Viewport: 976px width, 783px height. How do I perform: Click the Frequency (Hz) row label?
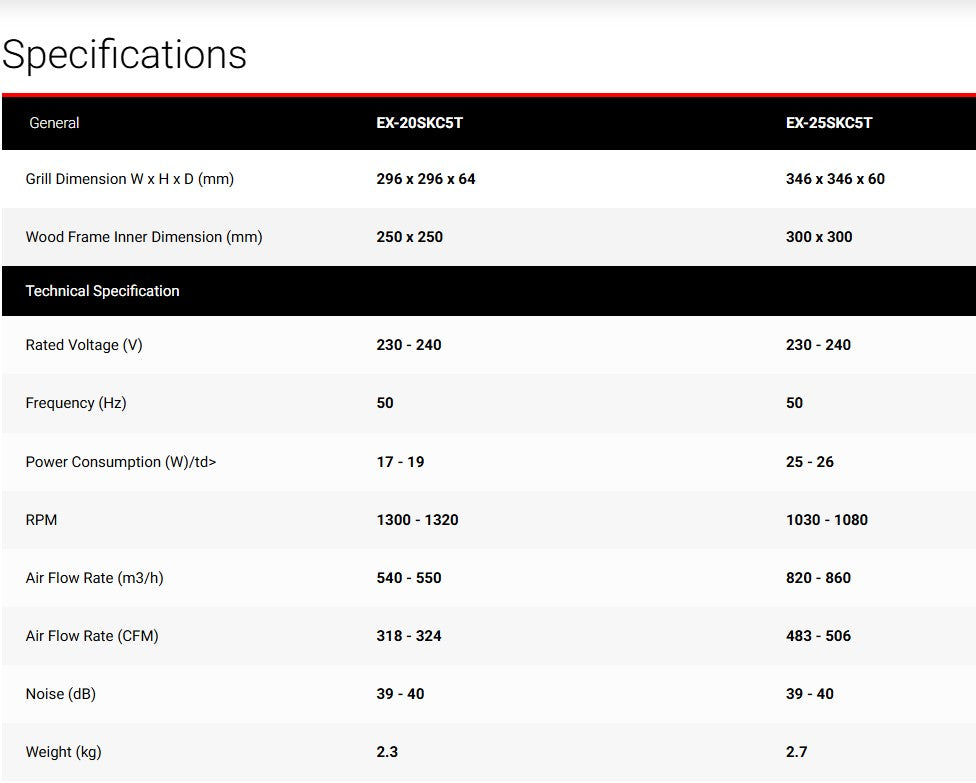tap(76, 403)
